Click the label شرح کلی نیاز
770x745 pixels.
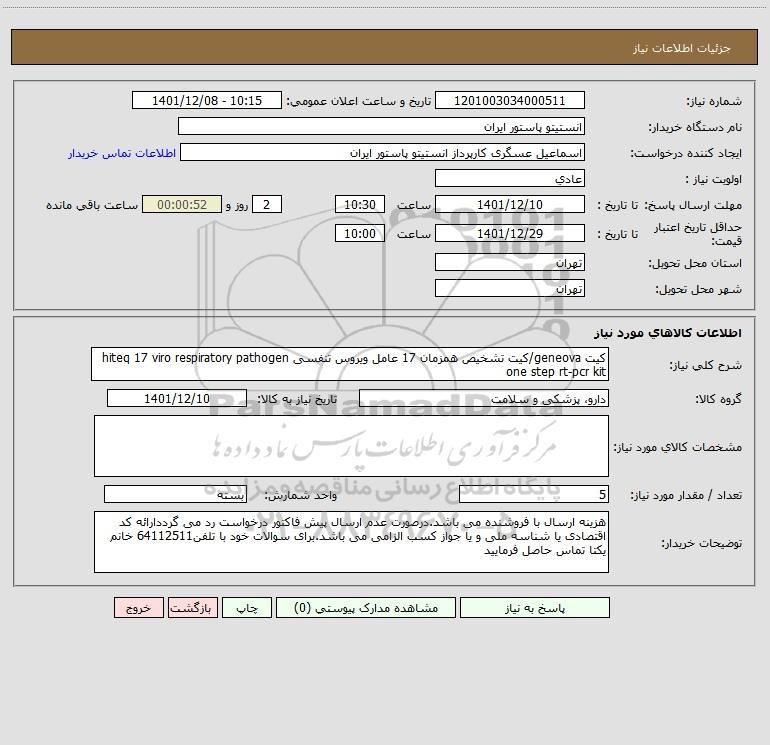click(x=706, y=365)
